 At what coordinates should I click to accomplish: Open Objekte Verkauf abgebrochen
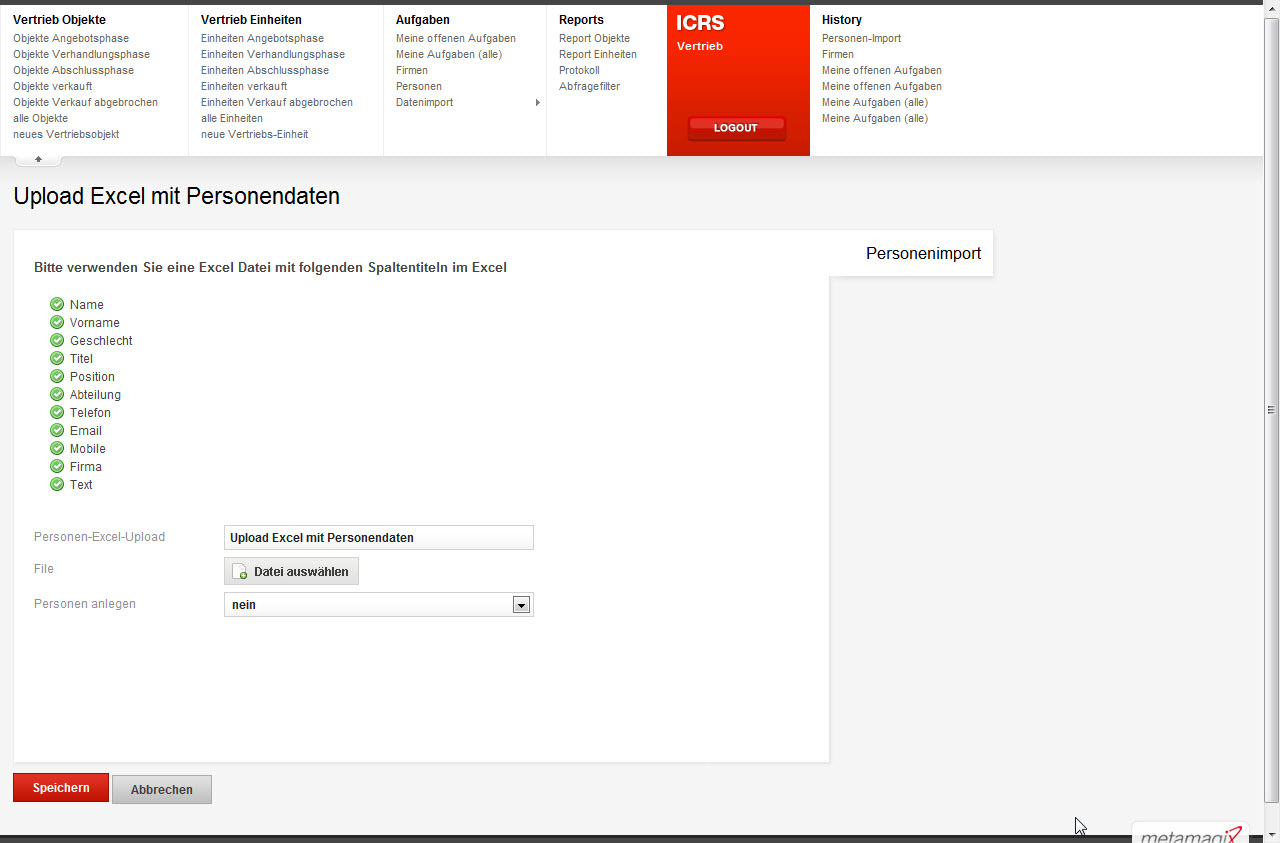click(x=85, y=102)
